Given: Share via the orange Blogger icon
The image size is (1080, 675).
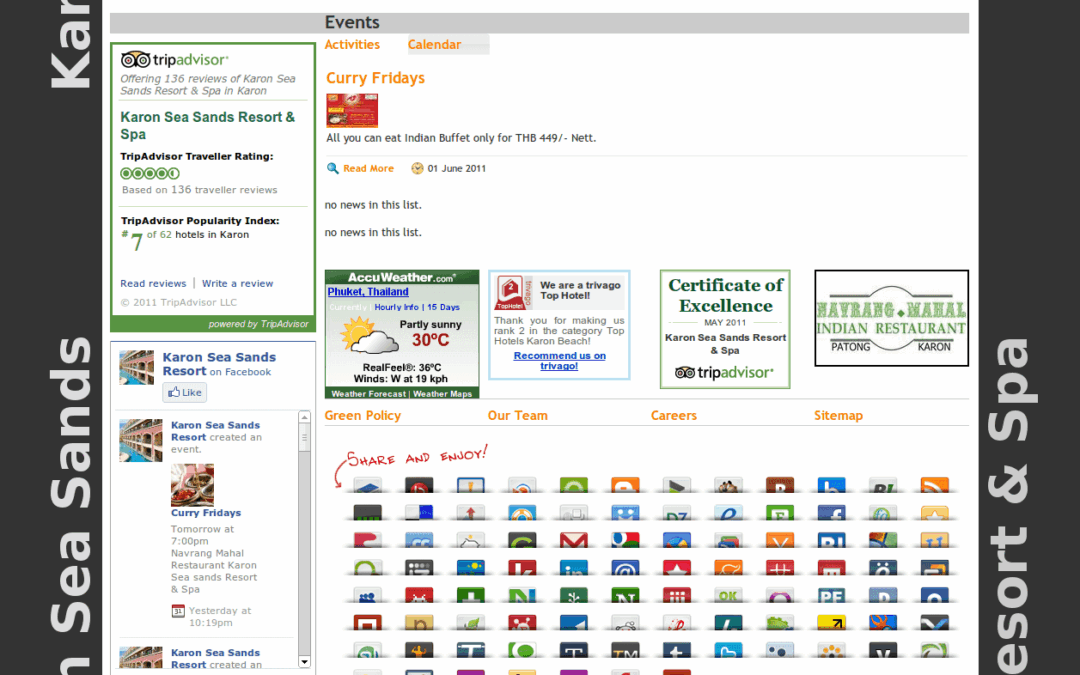Looking at the screenshot, I should pos(625,486).
